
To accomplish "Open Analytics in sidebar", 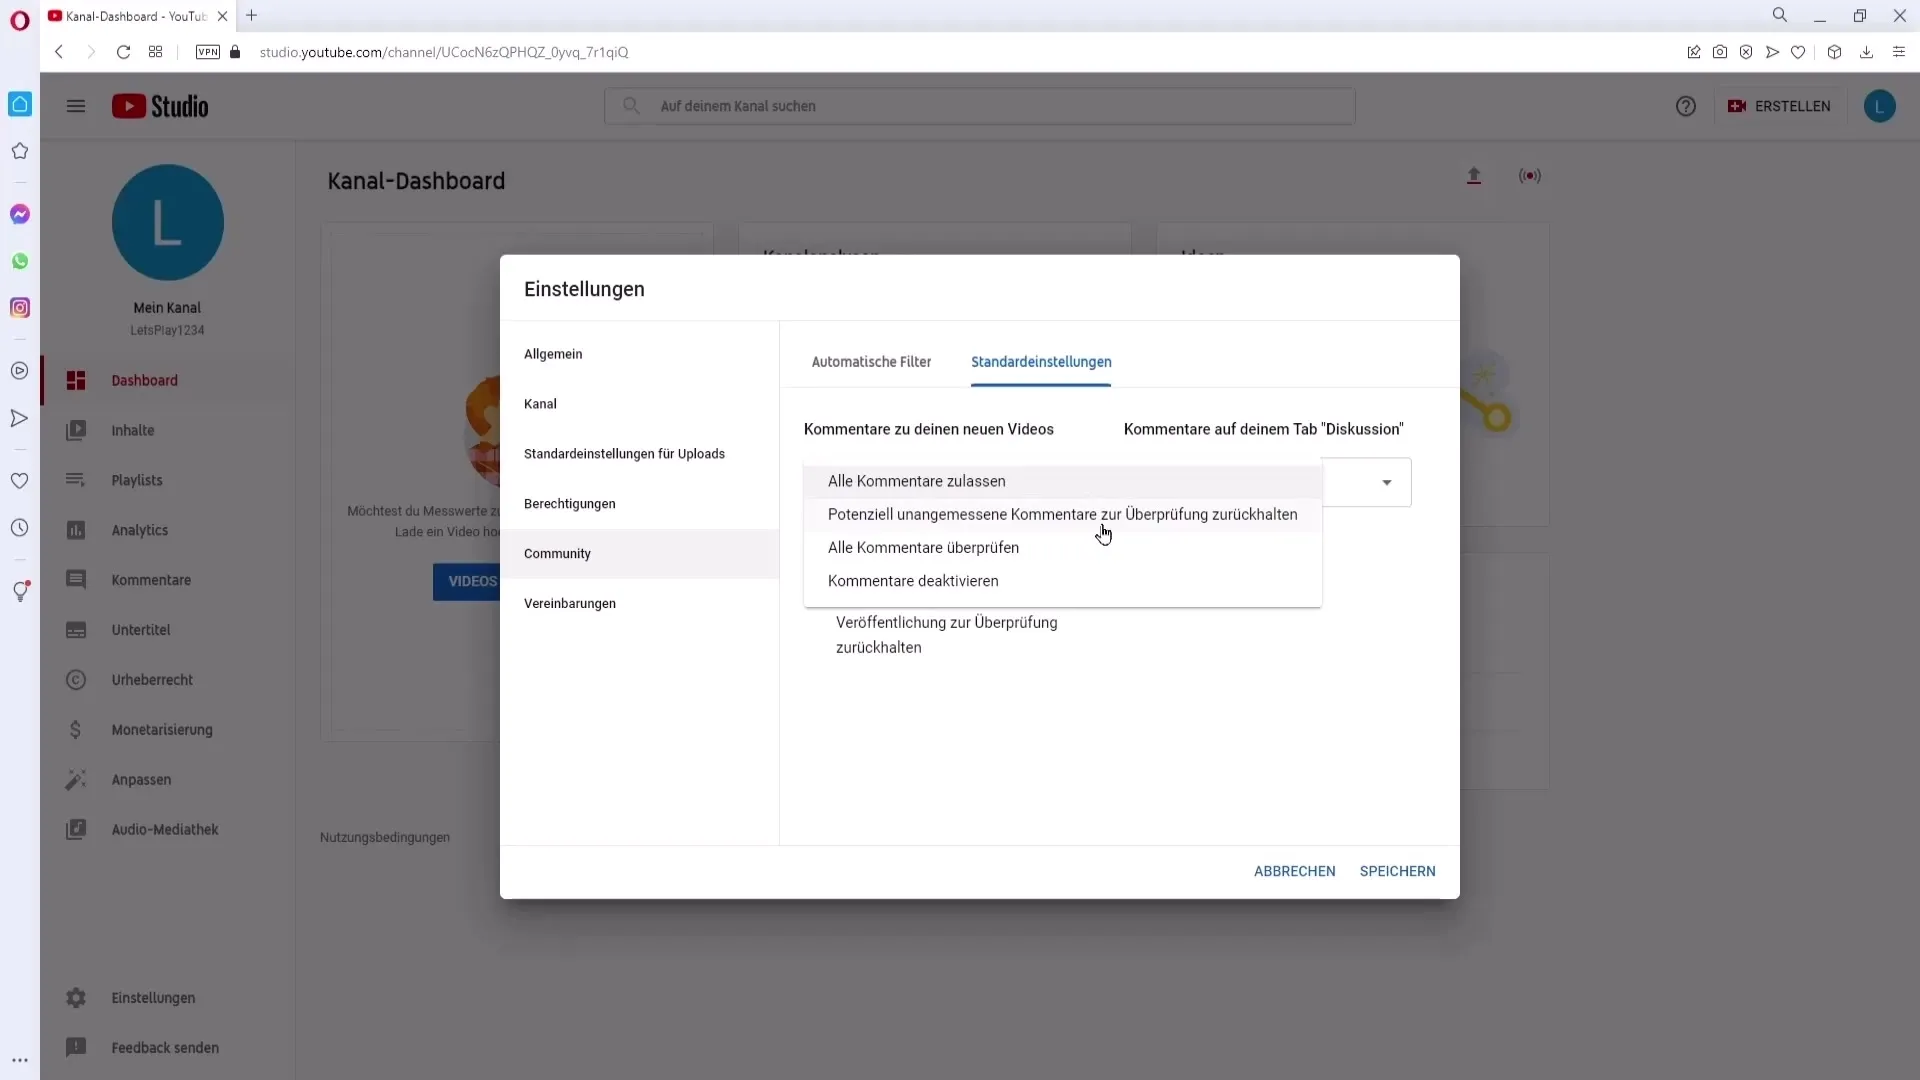I will [x=140, y=529].
